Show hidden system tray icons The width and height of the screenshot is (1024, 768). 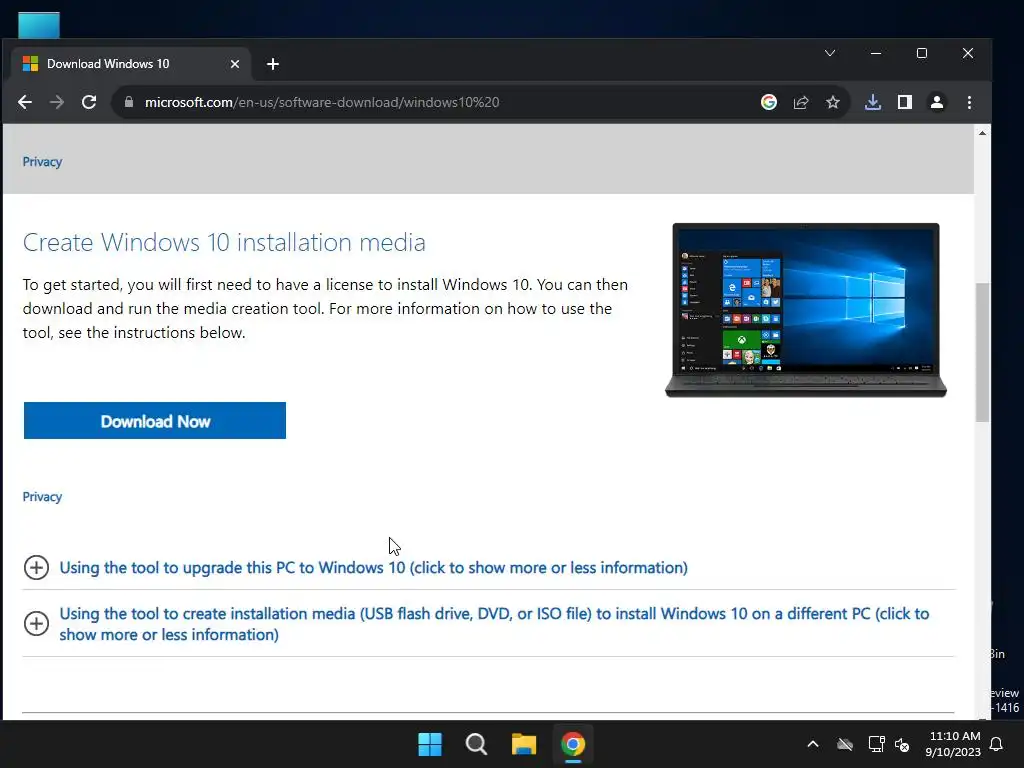[813, 744]
